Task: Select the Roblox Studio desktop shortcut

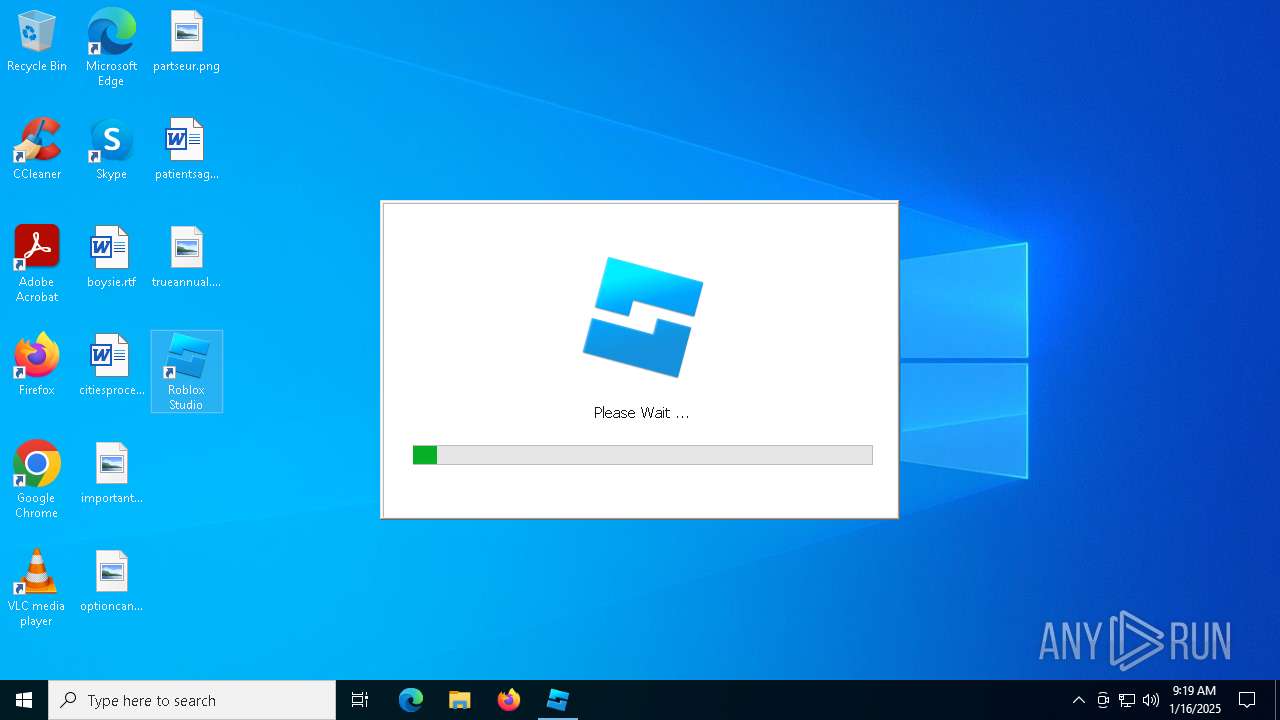Action: tap(186, 372)
